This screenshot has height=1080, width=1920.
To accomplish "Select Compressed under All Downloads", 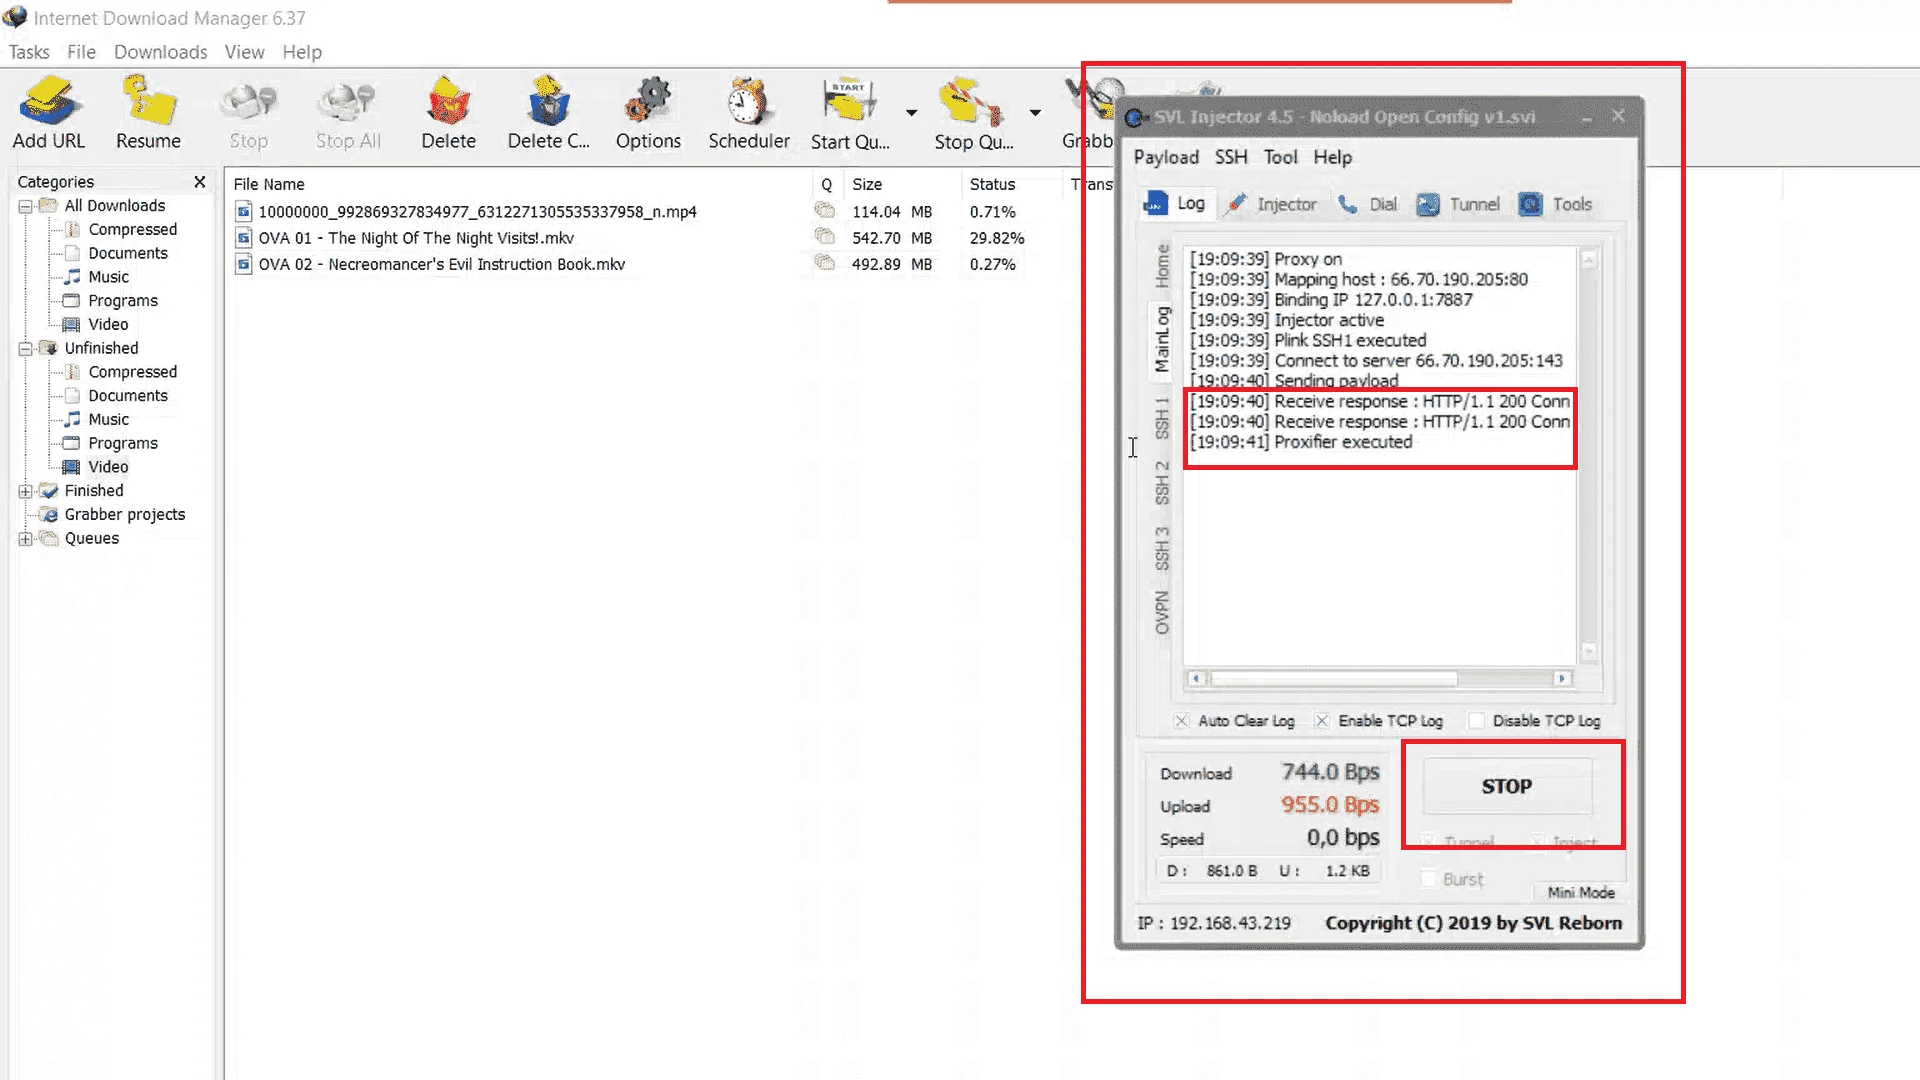I will coord(132,230).
